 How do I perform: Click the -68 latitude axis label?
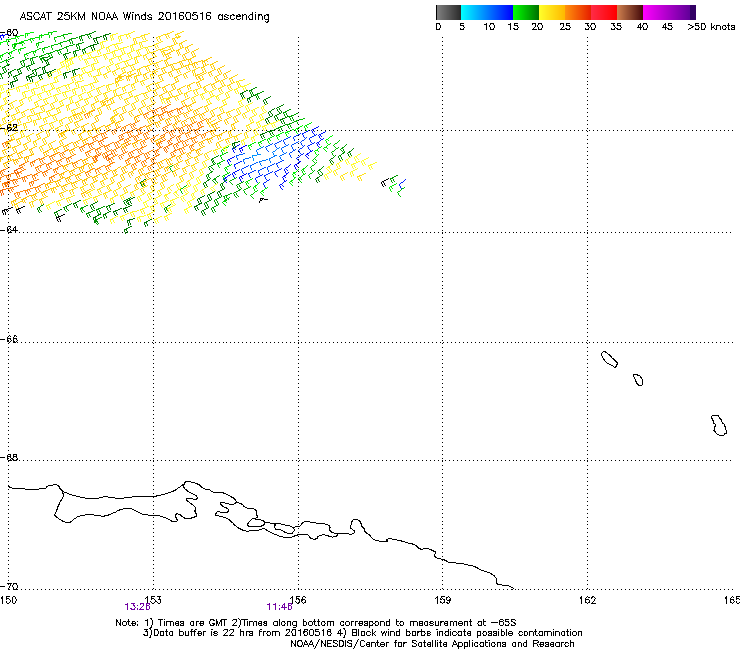(9, 457)
